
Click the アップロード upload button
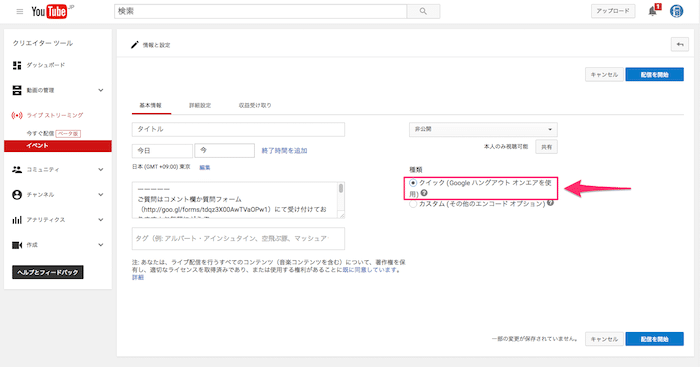[x=613, y=11]
